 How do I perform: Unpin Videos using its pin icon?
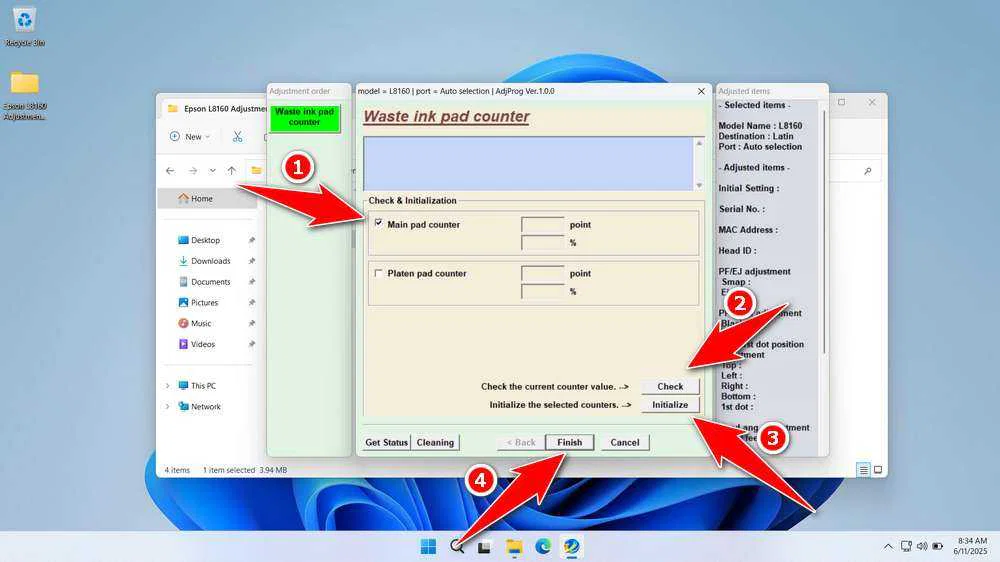point(252,344)
